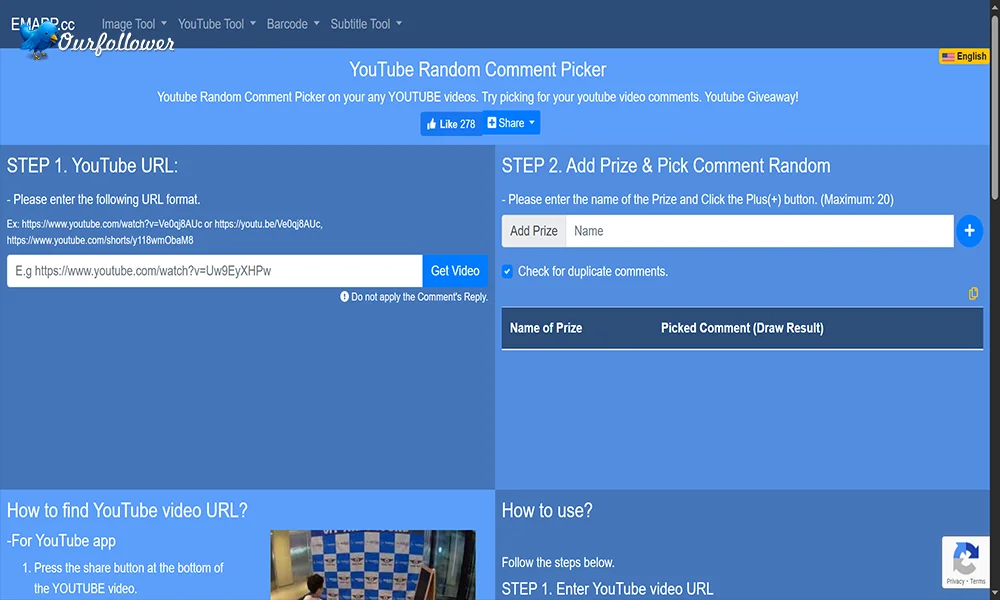Focus the YouTube URL input field
1000x600 pixels.
[214, 271]
